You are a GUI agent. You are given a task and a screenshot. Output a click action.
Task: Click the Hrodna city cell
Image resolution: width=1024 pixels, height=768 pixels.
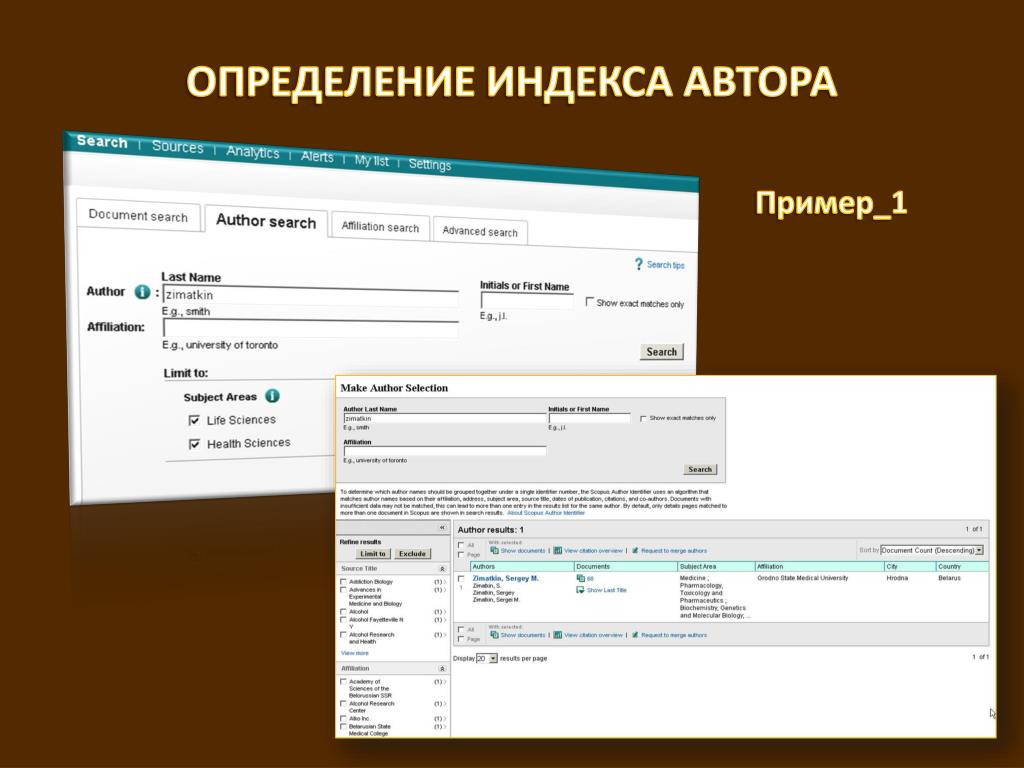pos(897,579)
